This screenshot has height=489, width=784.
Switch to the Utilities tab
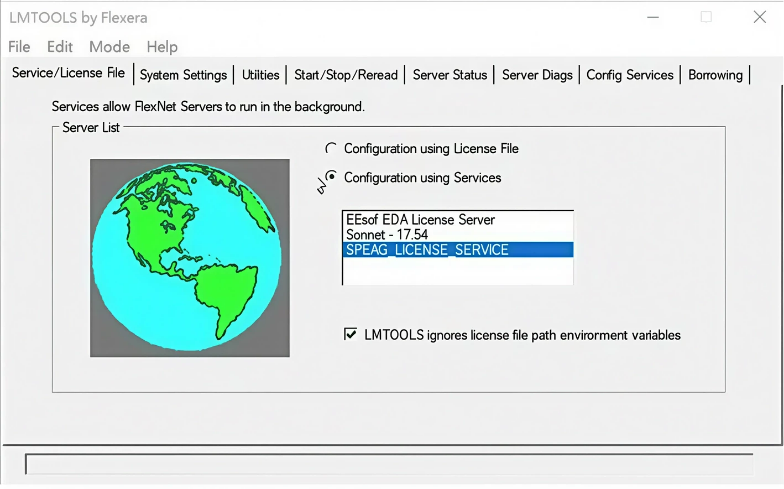click(261, 75)
